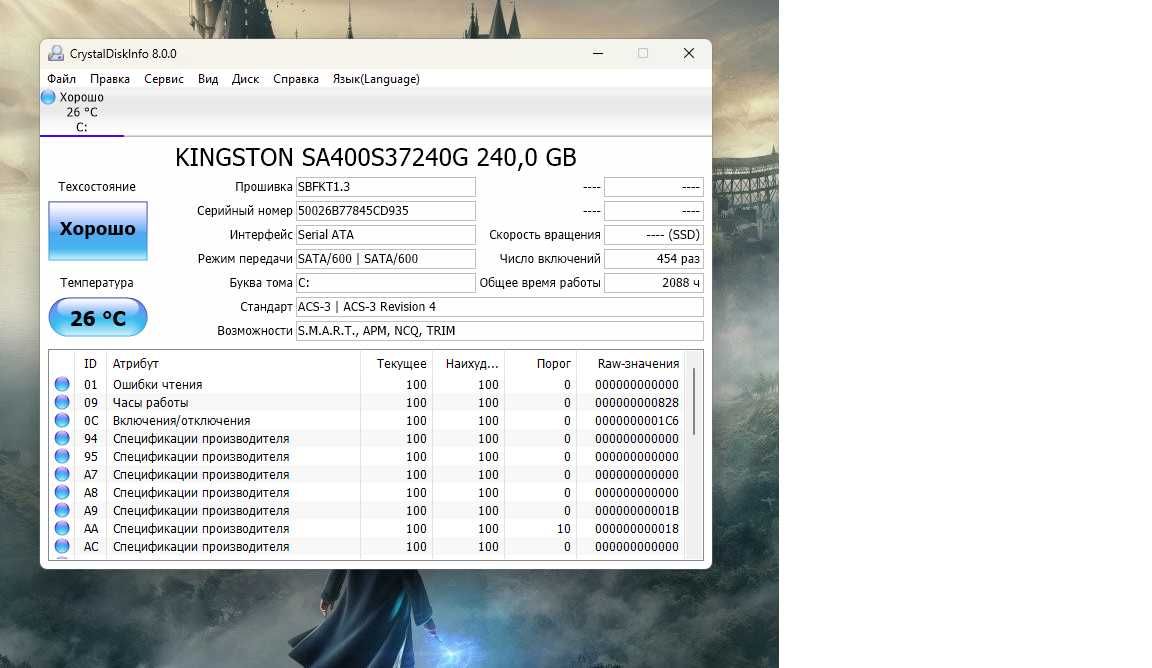Click raw value 0000000001C6
The height and width of the screenshot is (668, 1152).
tap(637, 420)
